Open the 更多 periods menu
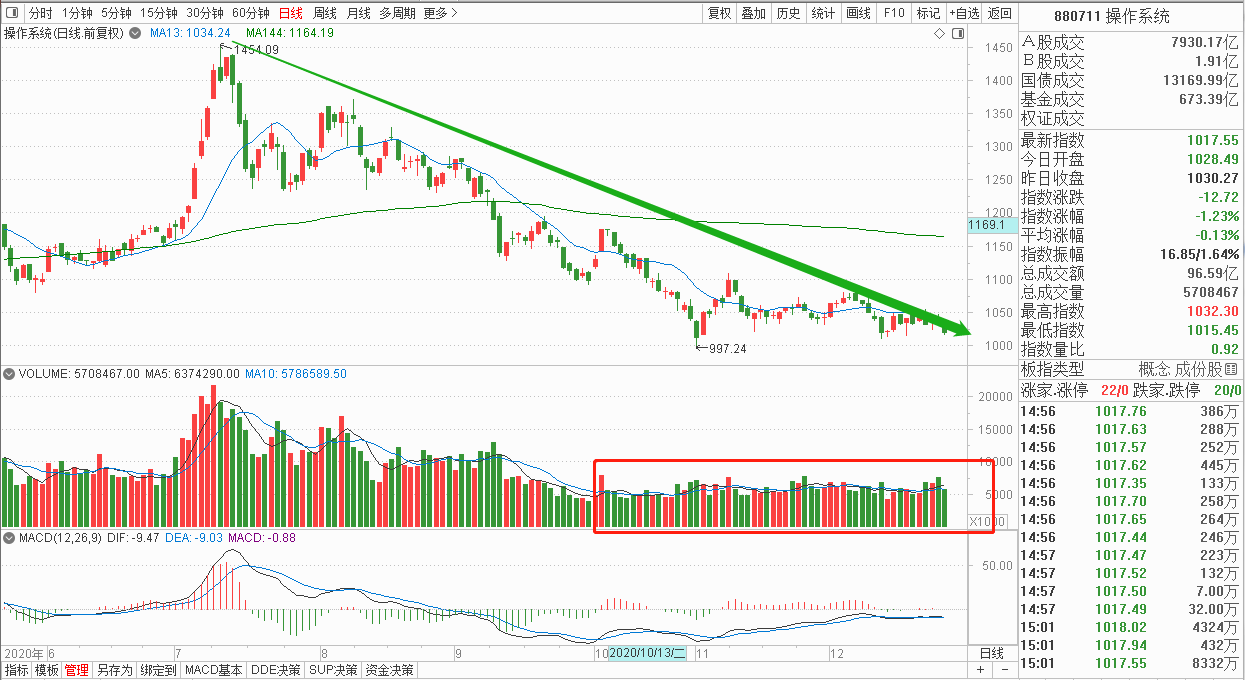The height and width of the screenshot is (680, 1245). click(440, 13)
